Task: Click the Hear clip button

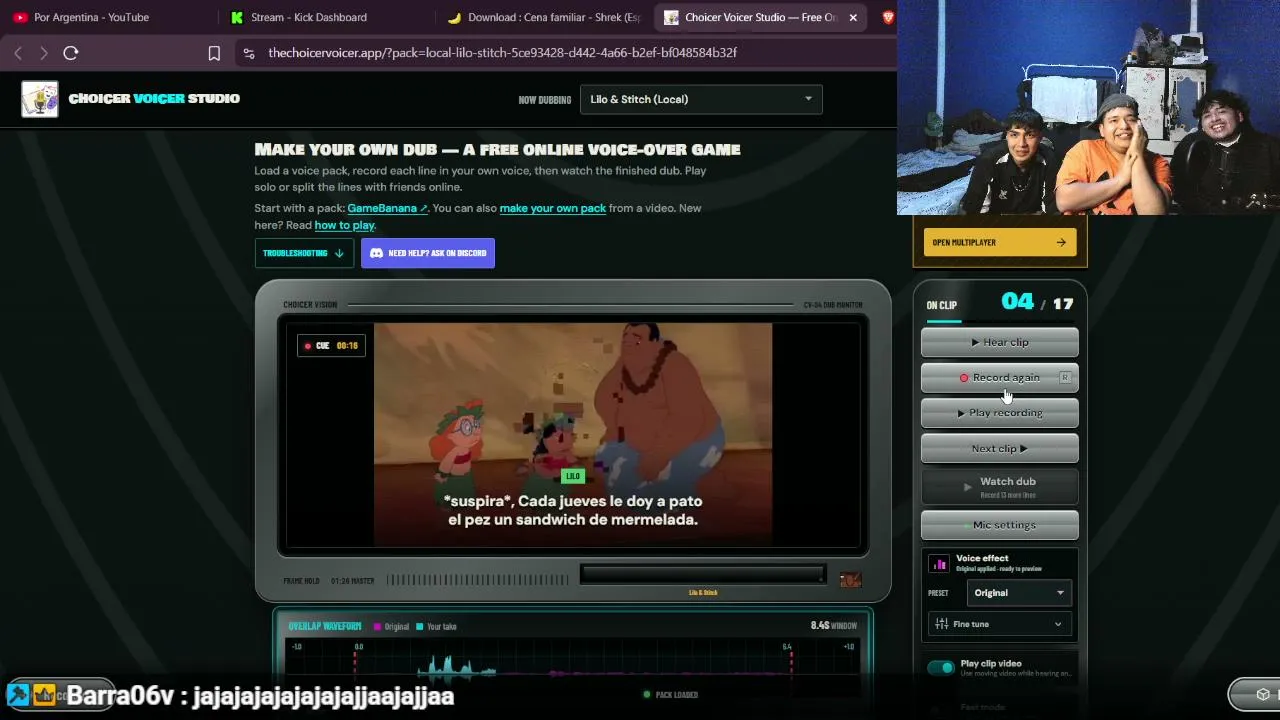Action: coord(1000,342)
